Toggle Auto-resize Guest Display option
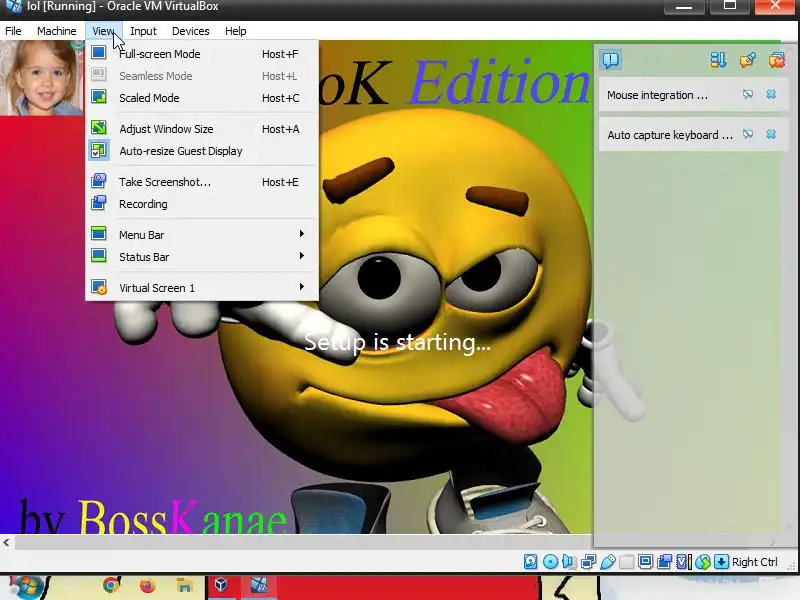800x600 pixels. [202, 151]
